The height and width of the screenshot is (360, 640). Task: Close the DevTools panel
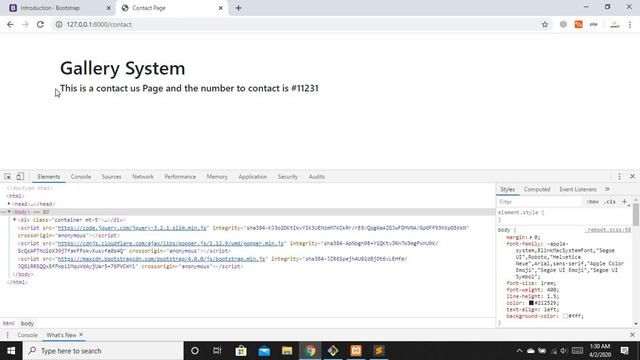(632, 176)
